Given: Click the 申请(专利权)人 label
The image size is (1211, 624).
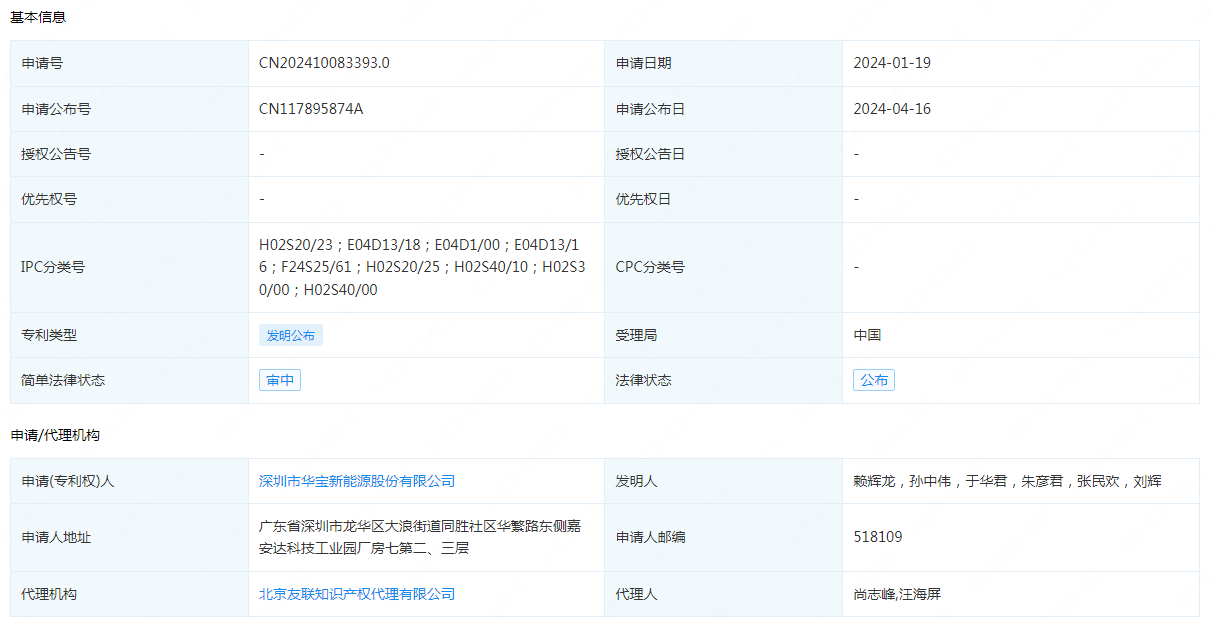Looking at the screenshot, I should click(x=68, y=481).
